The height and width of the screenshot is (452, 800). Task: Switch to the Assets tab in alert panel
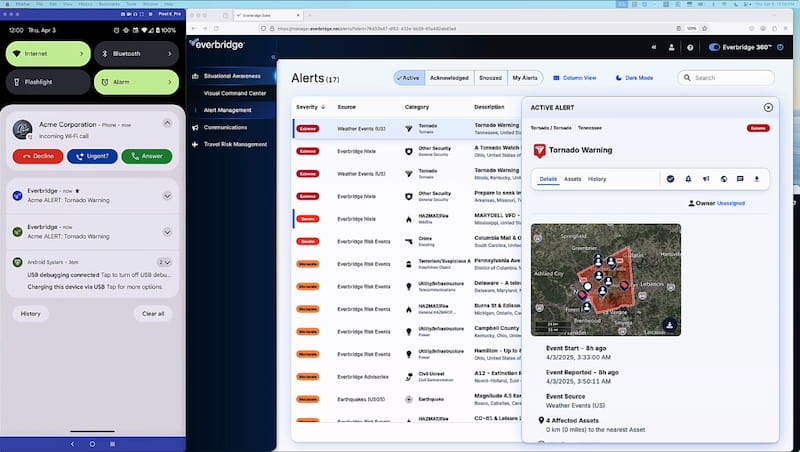coord(572,179)
